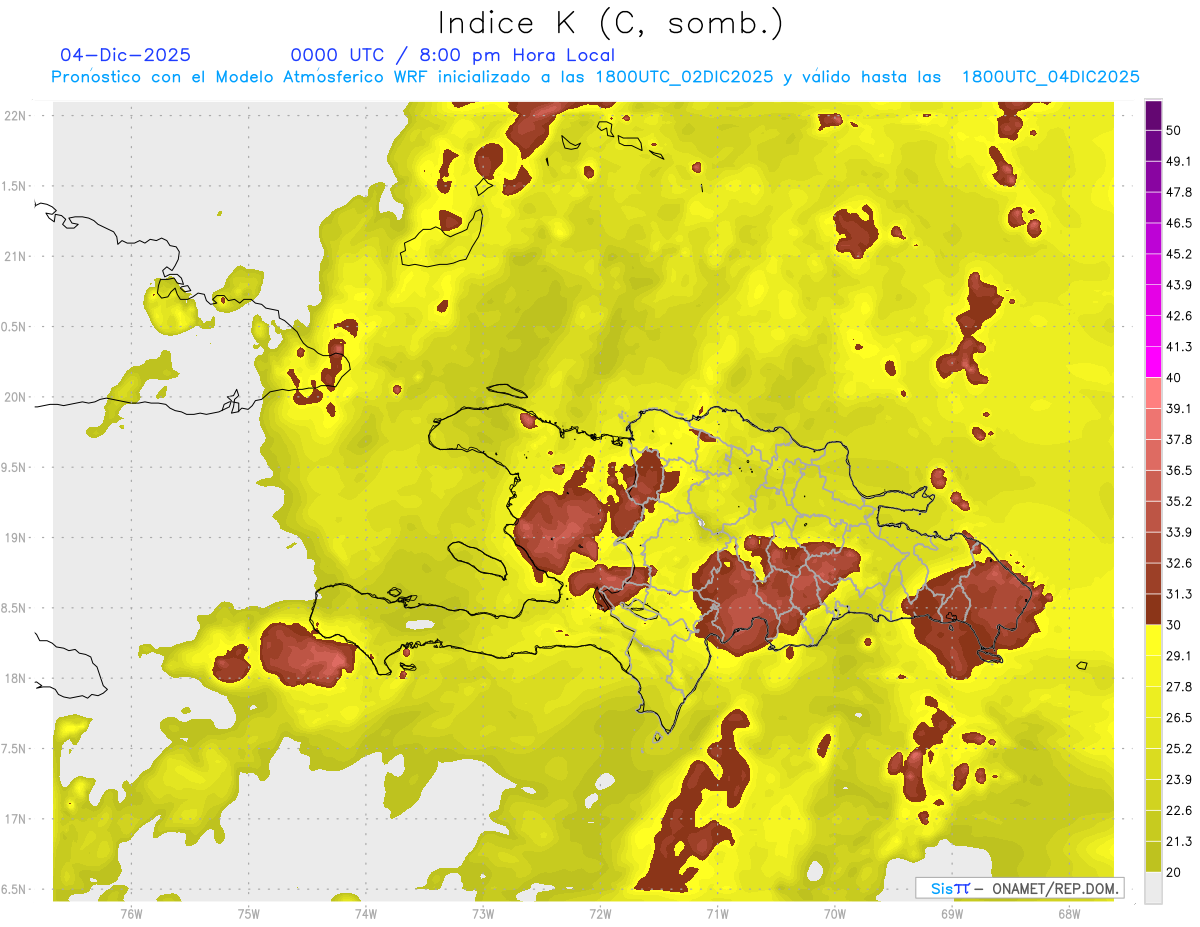Click the colorbar value '45.2'
The image size is (1200, 927).
pos(1178,254)
